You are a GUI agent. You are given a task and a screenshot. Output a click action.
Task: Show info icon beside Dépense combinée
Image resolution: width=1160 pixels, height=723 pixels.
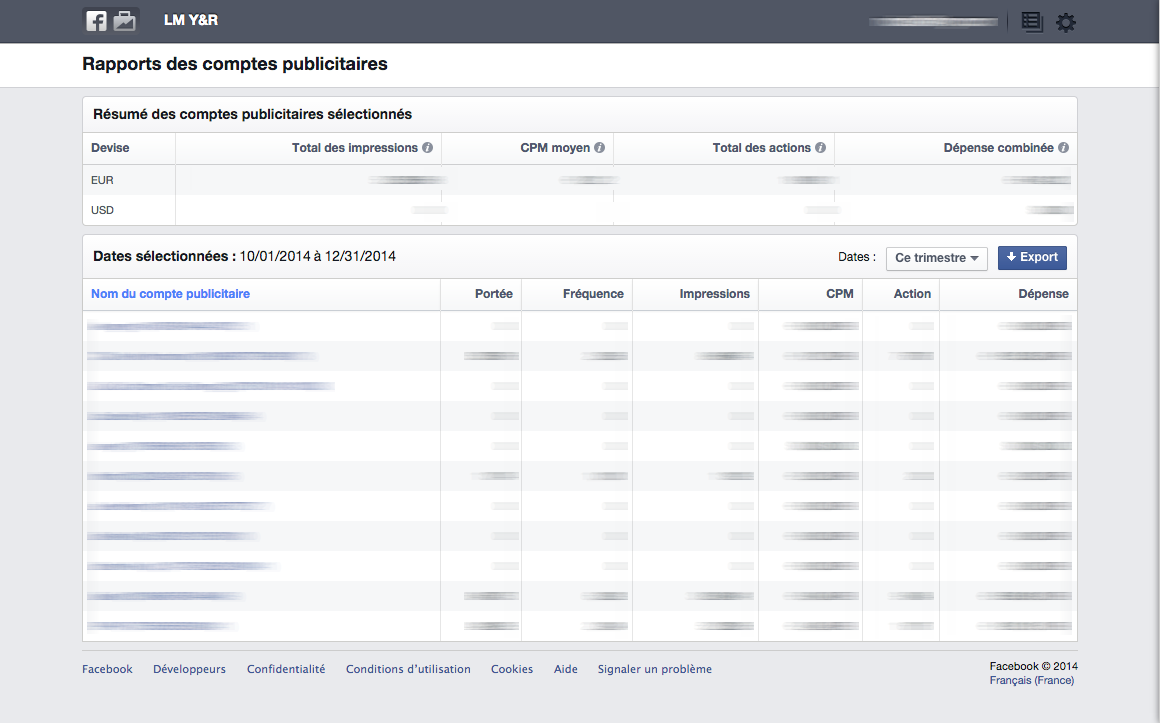pos(1063,148)
